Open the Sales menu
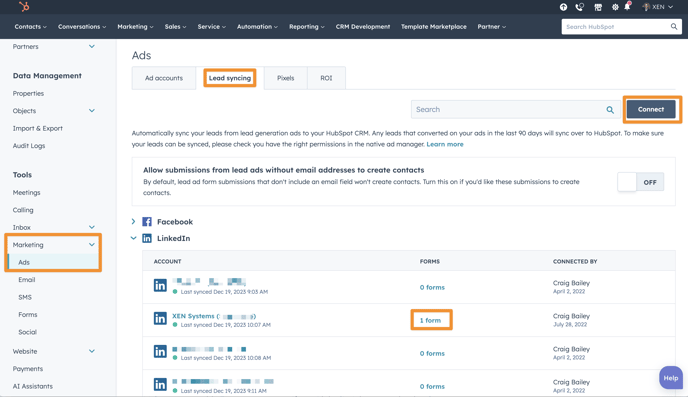The image size is (688, 397). point(176,27)
